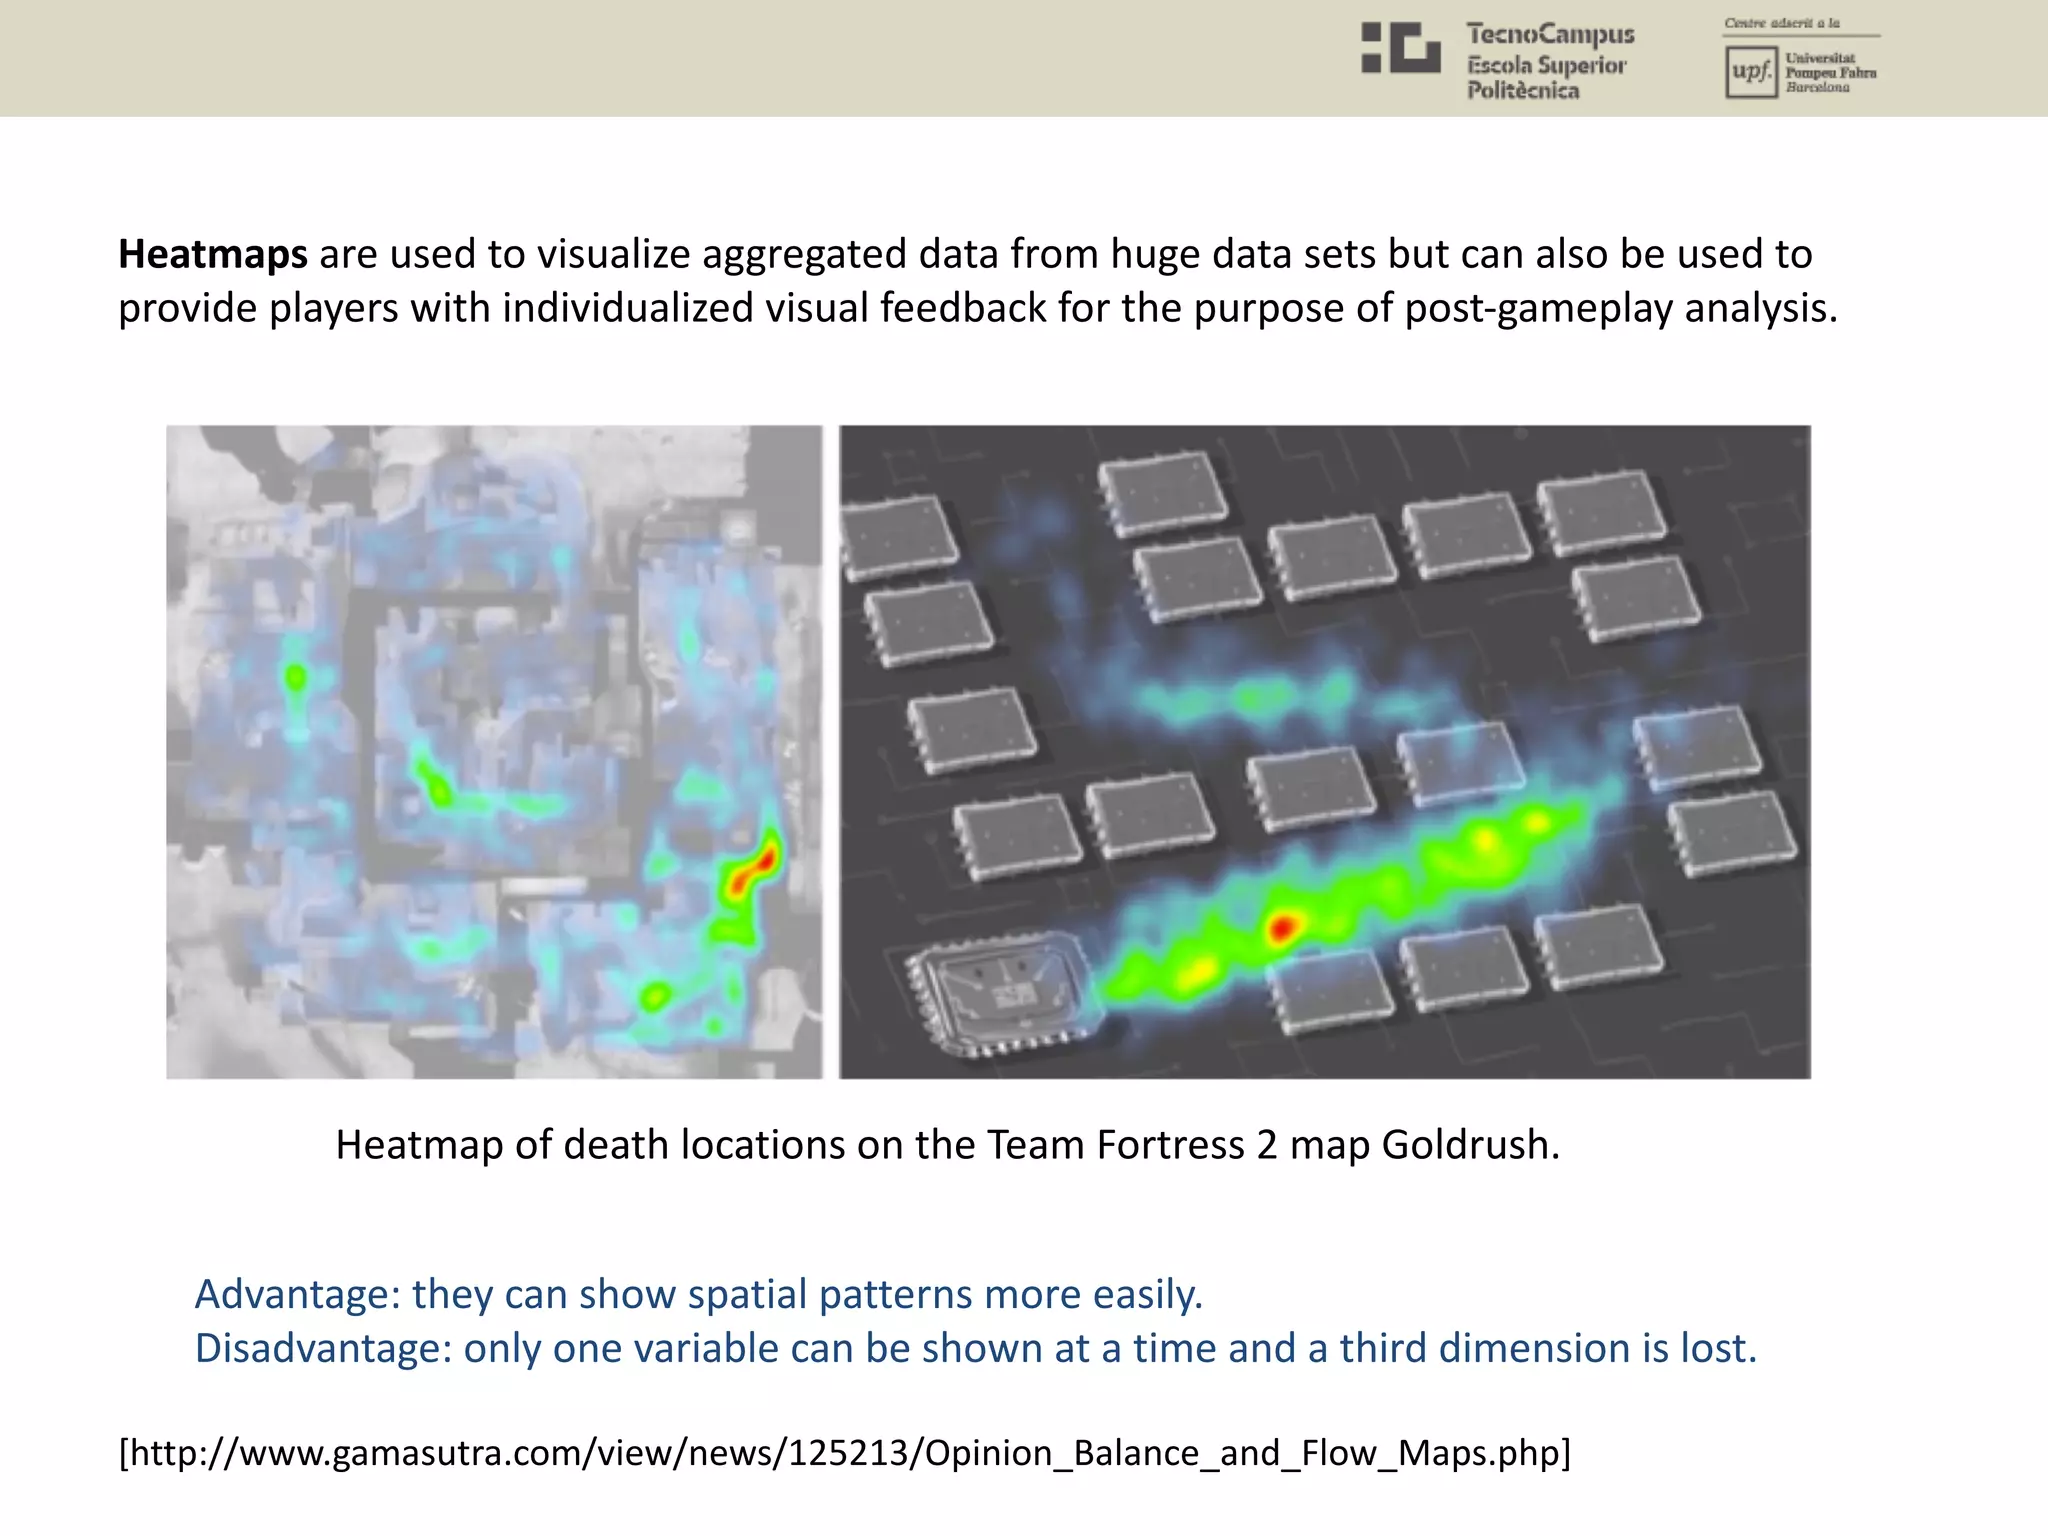This screenshot has height=1536, width=2048.
Task: Click the Centre adscrit a la label
Action: point(1782,23)
